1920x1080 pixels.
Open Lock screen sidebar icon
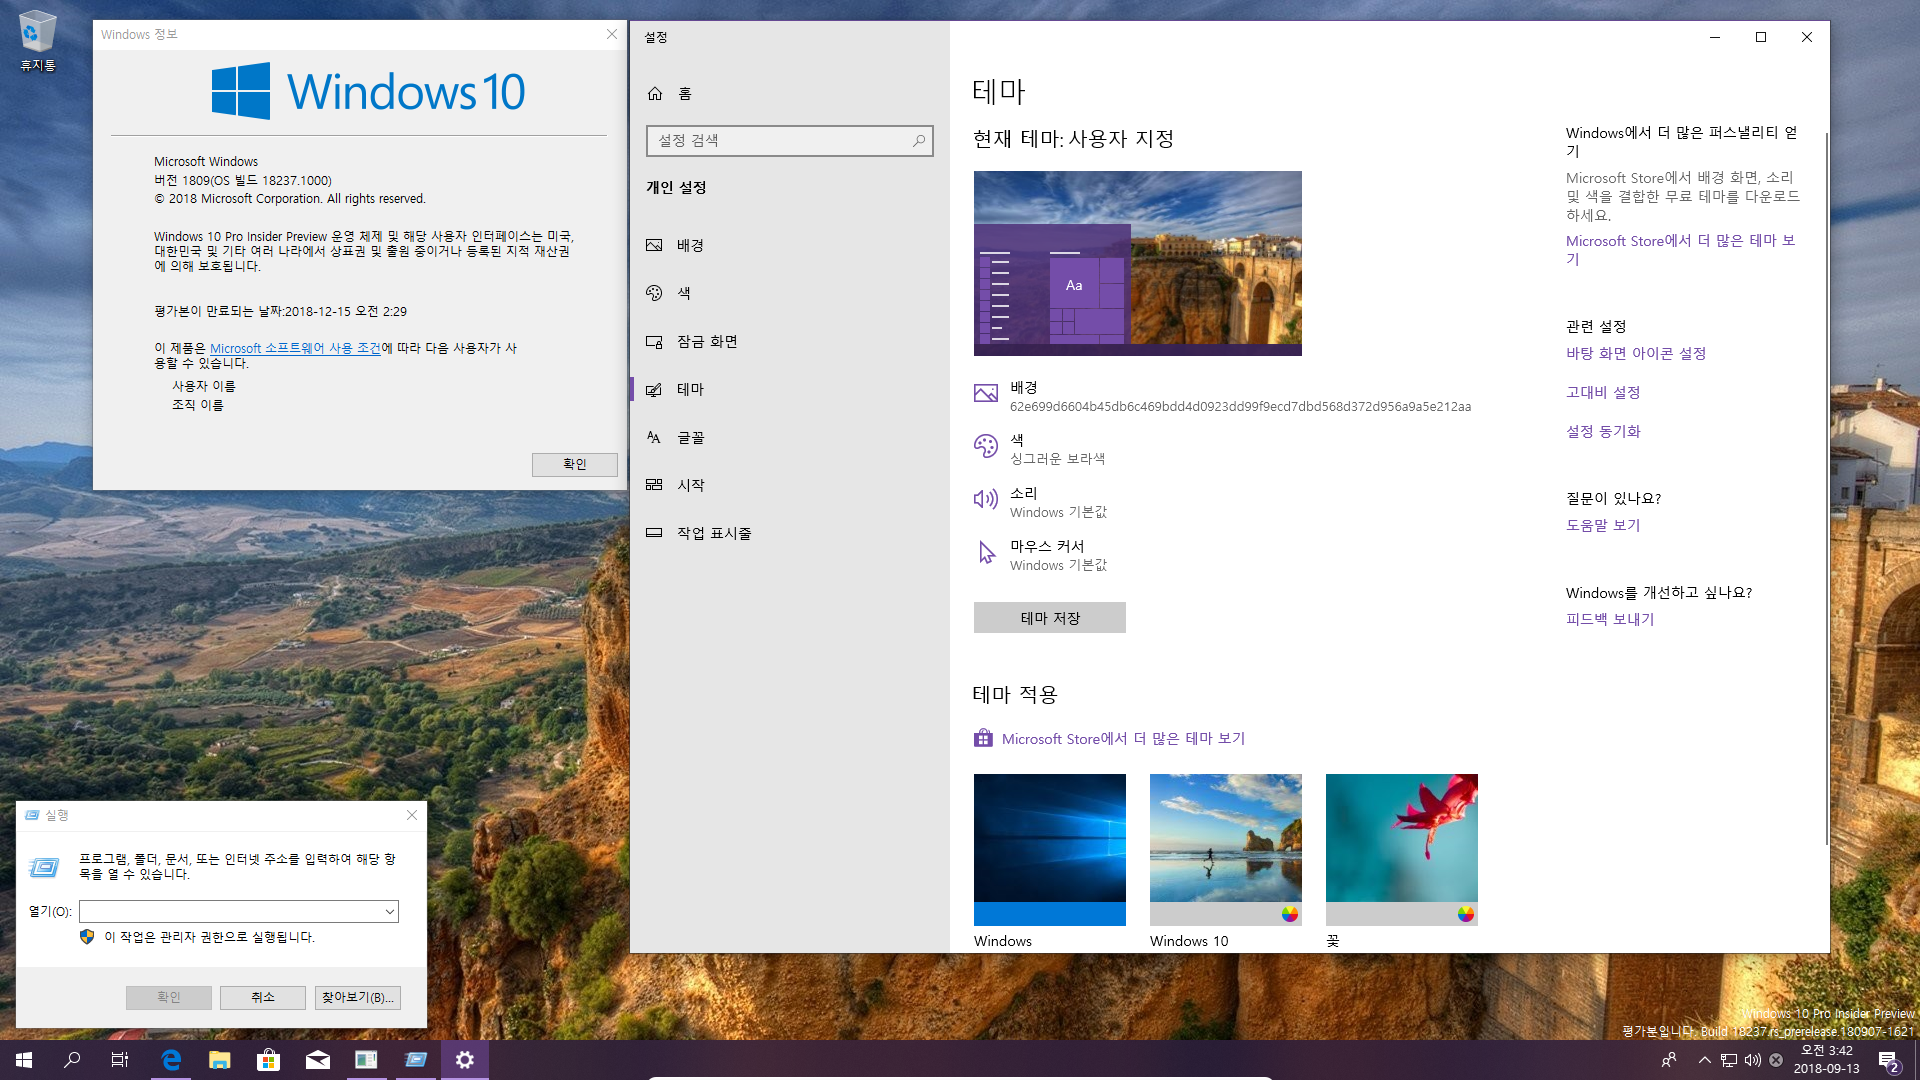[654, 341]
